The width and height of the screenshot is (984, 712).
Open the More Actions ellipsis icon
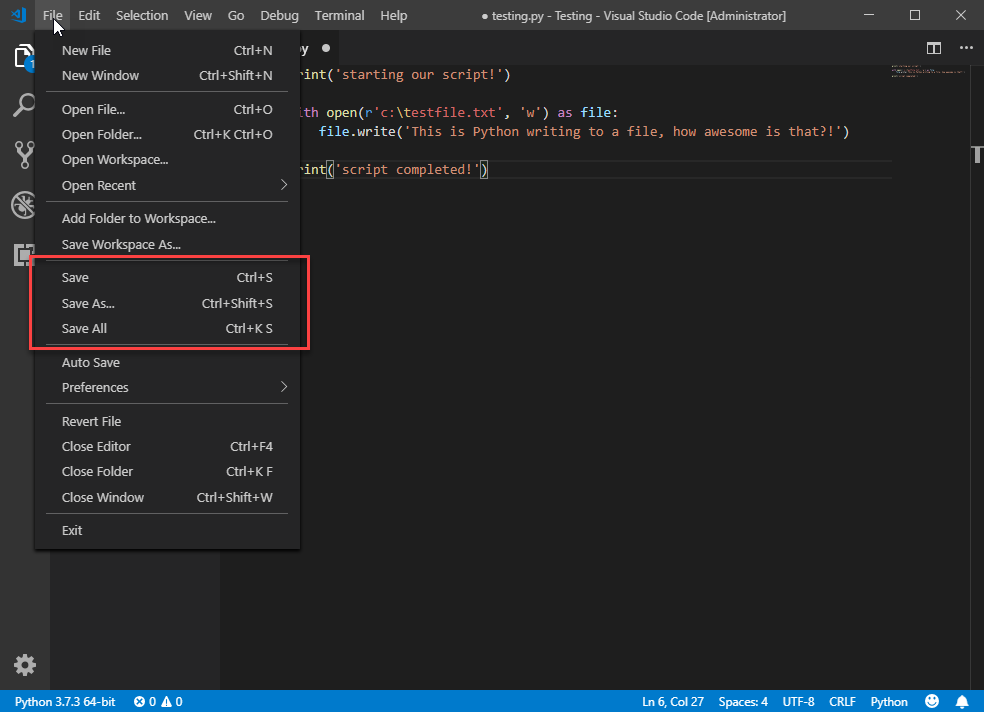pyautogui.click(x=966, y=48)
